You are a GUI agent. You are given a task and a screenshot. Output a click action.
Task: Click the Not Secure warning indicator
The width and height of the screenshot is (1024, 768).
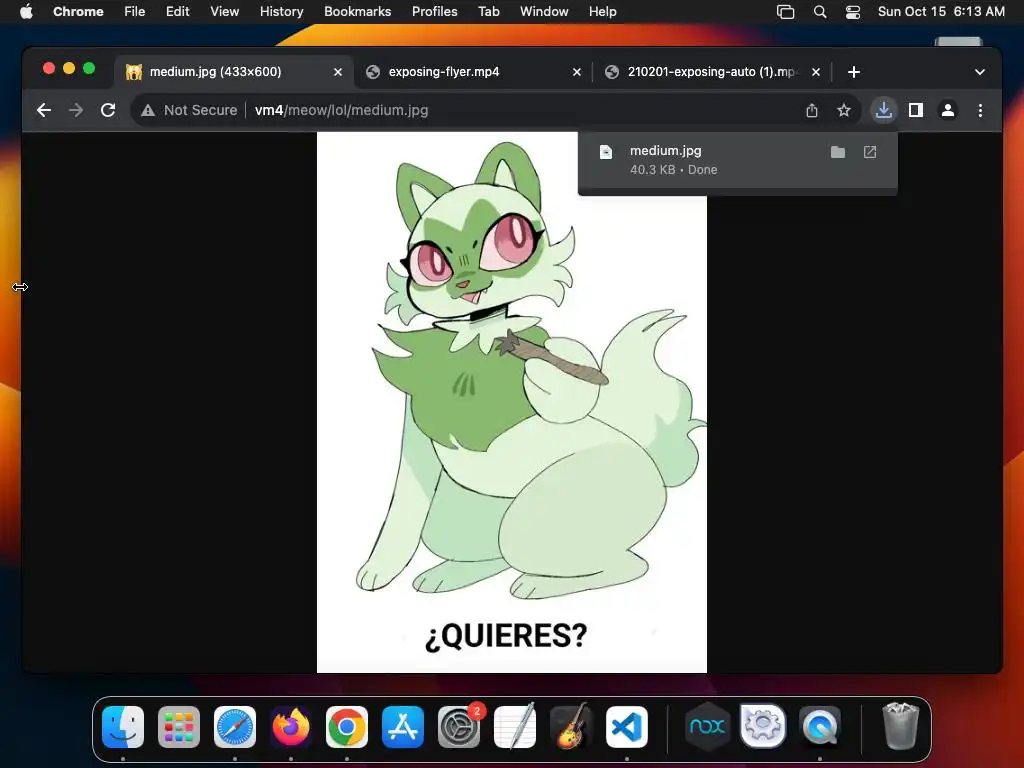coord(189,110)
